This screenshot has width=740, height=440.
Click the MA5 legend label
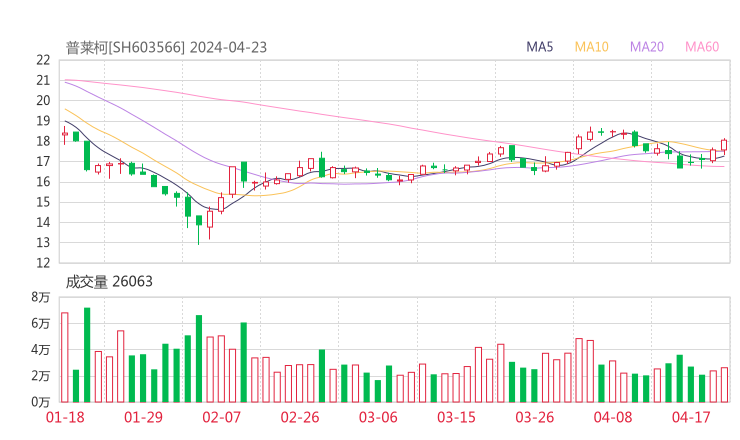click(x=539, y=47)
